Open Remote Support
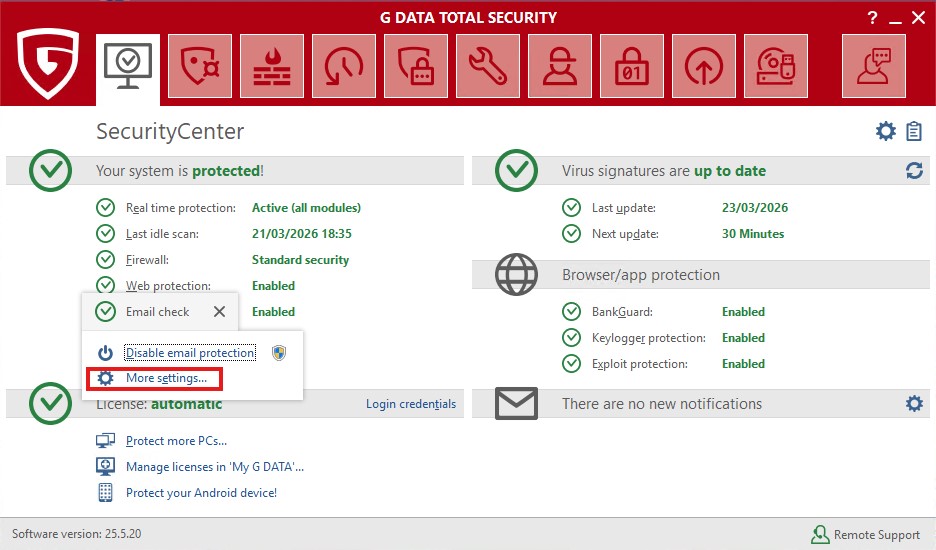 (866, 534)
